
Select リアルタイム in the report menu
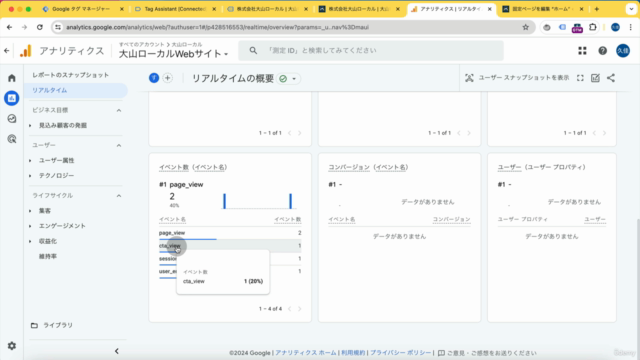[76, 90]
